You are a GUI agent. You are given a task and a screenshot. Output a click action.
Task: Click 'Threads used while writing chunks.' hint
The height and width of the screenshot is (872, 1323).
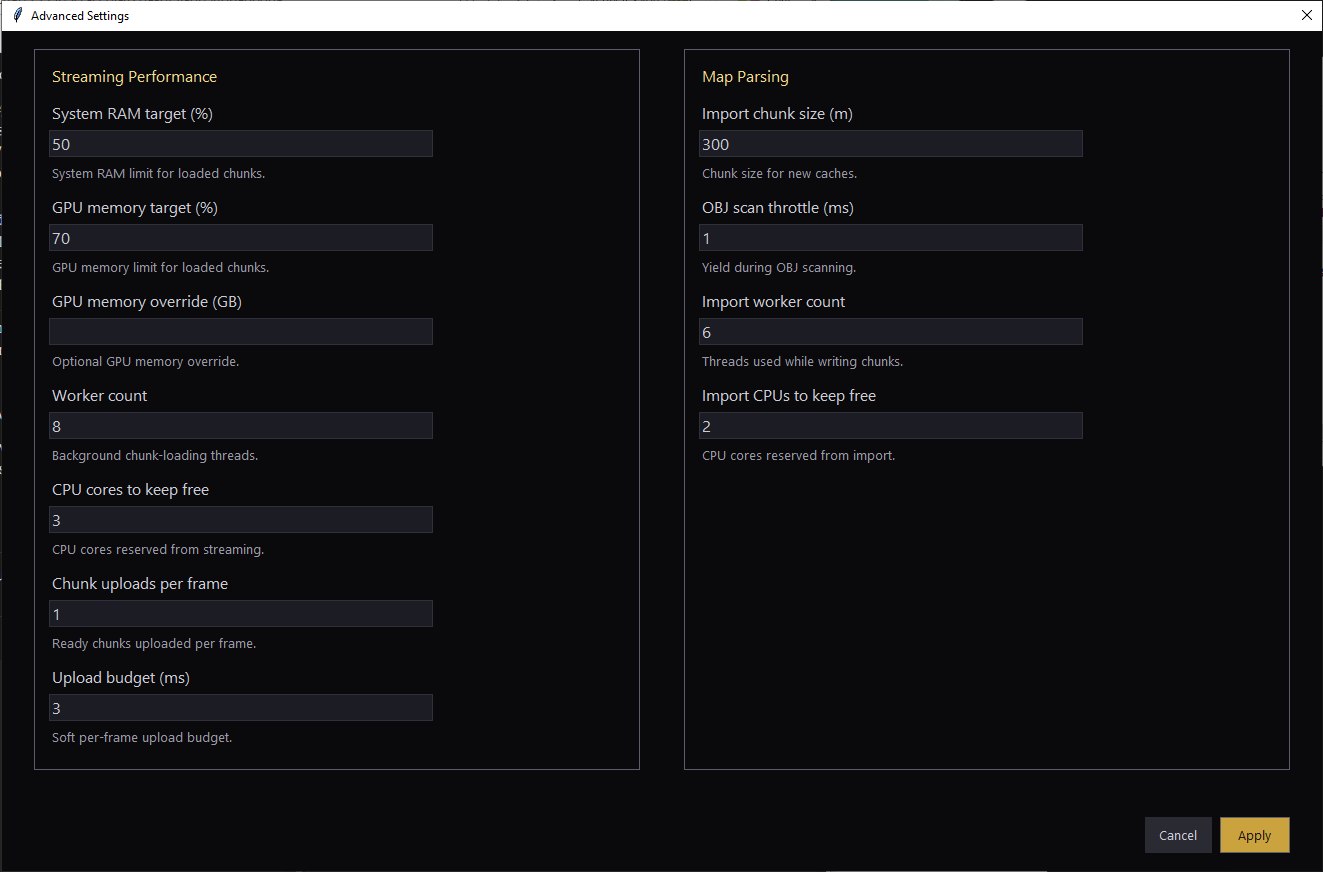[802, 362]
